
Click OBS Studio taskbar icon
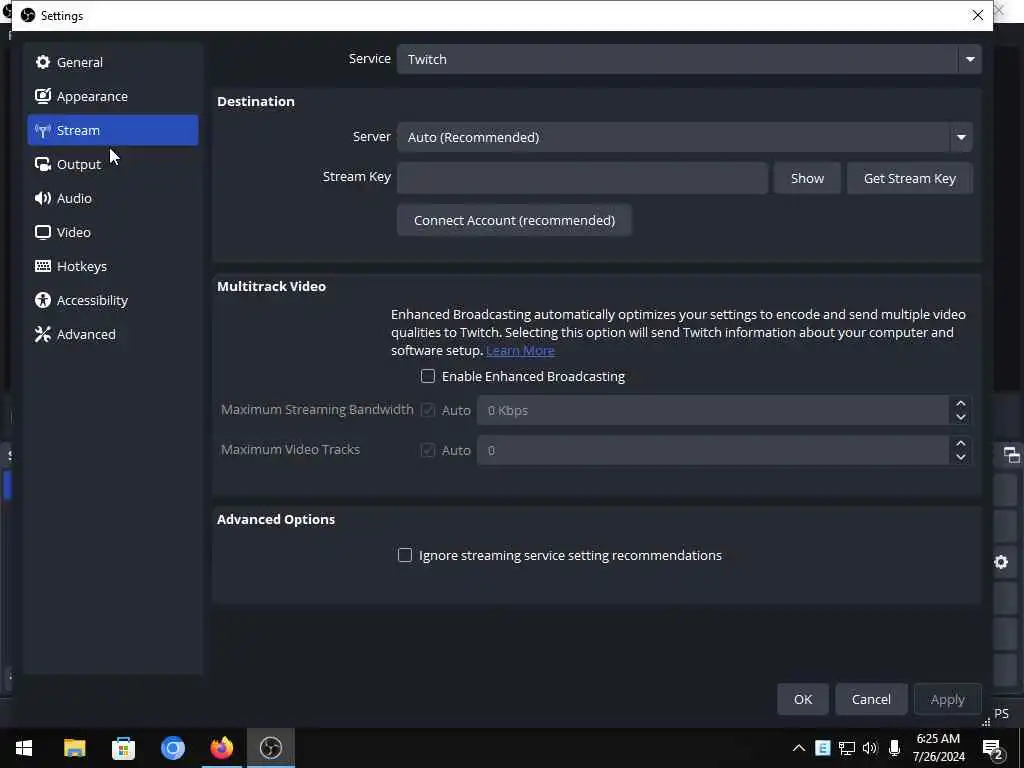(271, 748)
